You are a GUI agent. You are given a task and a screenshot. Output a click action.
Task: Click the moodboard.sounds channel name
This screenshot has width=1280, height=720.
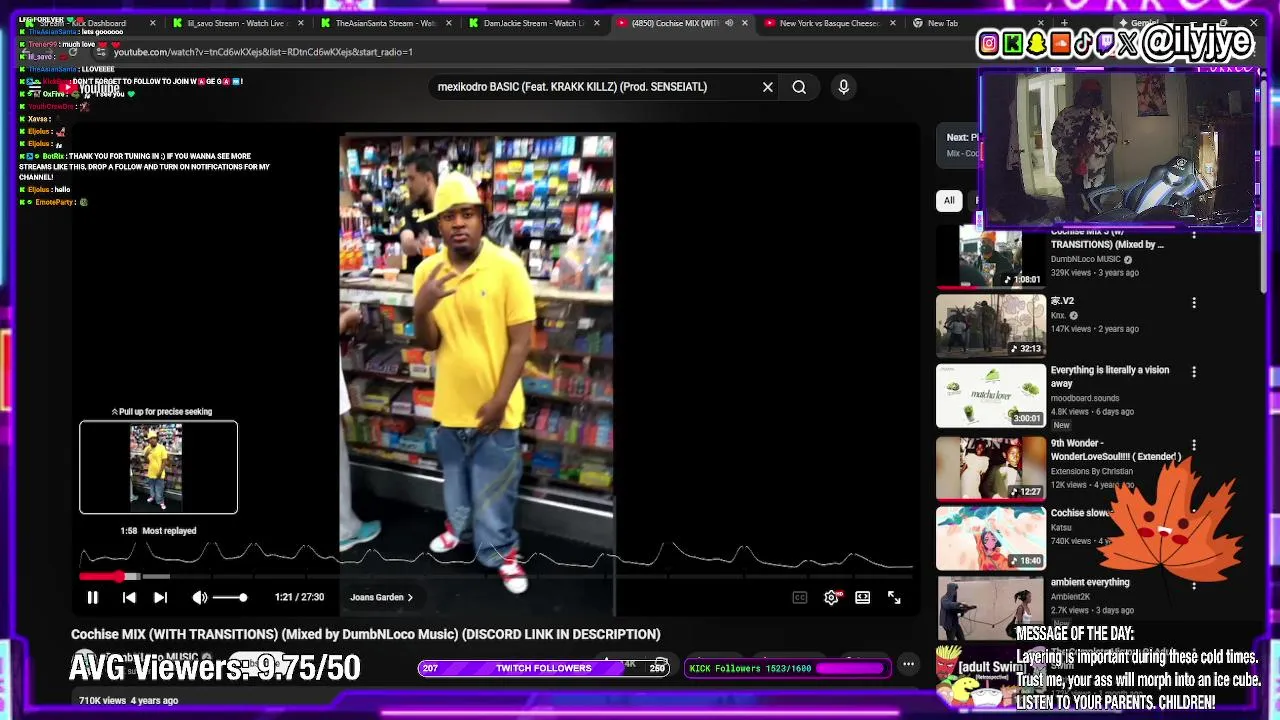coord(1084,398)
